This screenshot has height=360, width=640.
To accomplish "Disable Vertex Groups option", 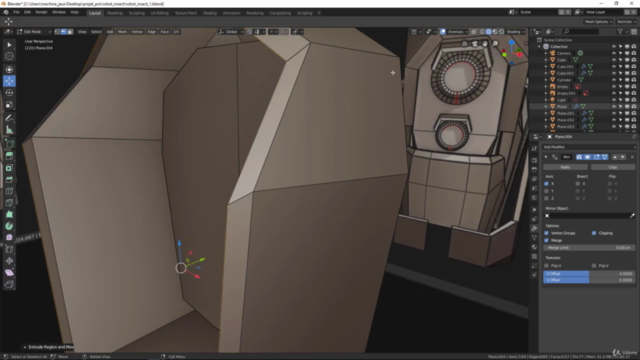I will click(547, 233).
